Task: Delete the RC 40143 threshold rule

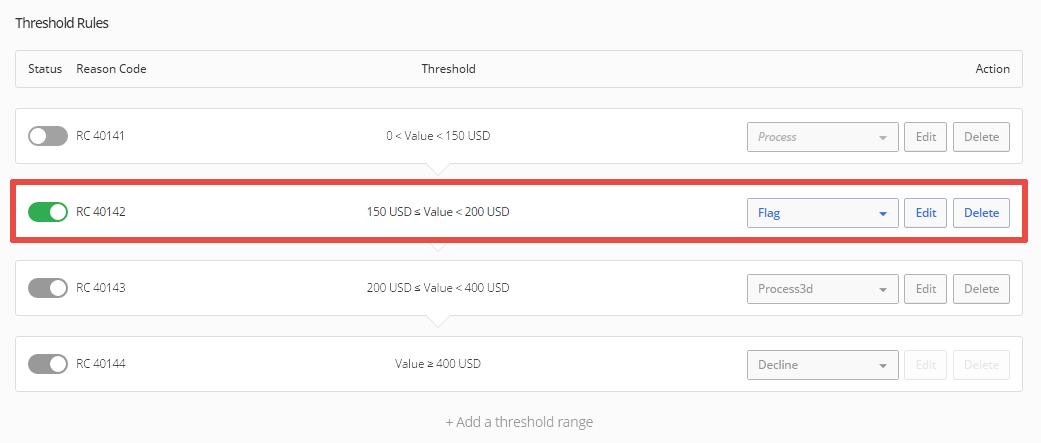Action: tap(981, 289)
